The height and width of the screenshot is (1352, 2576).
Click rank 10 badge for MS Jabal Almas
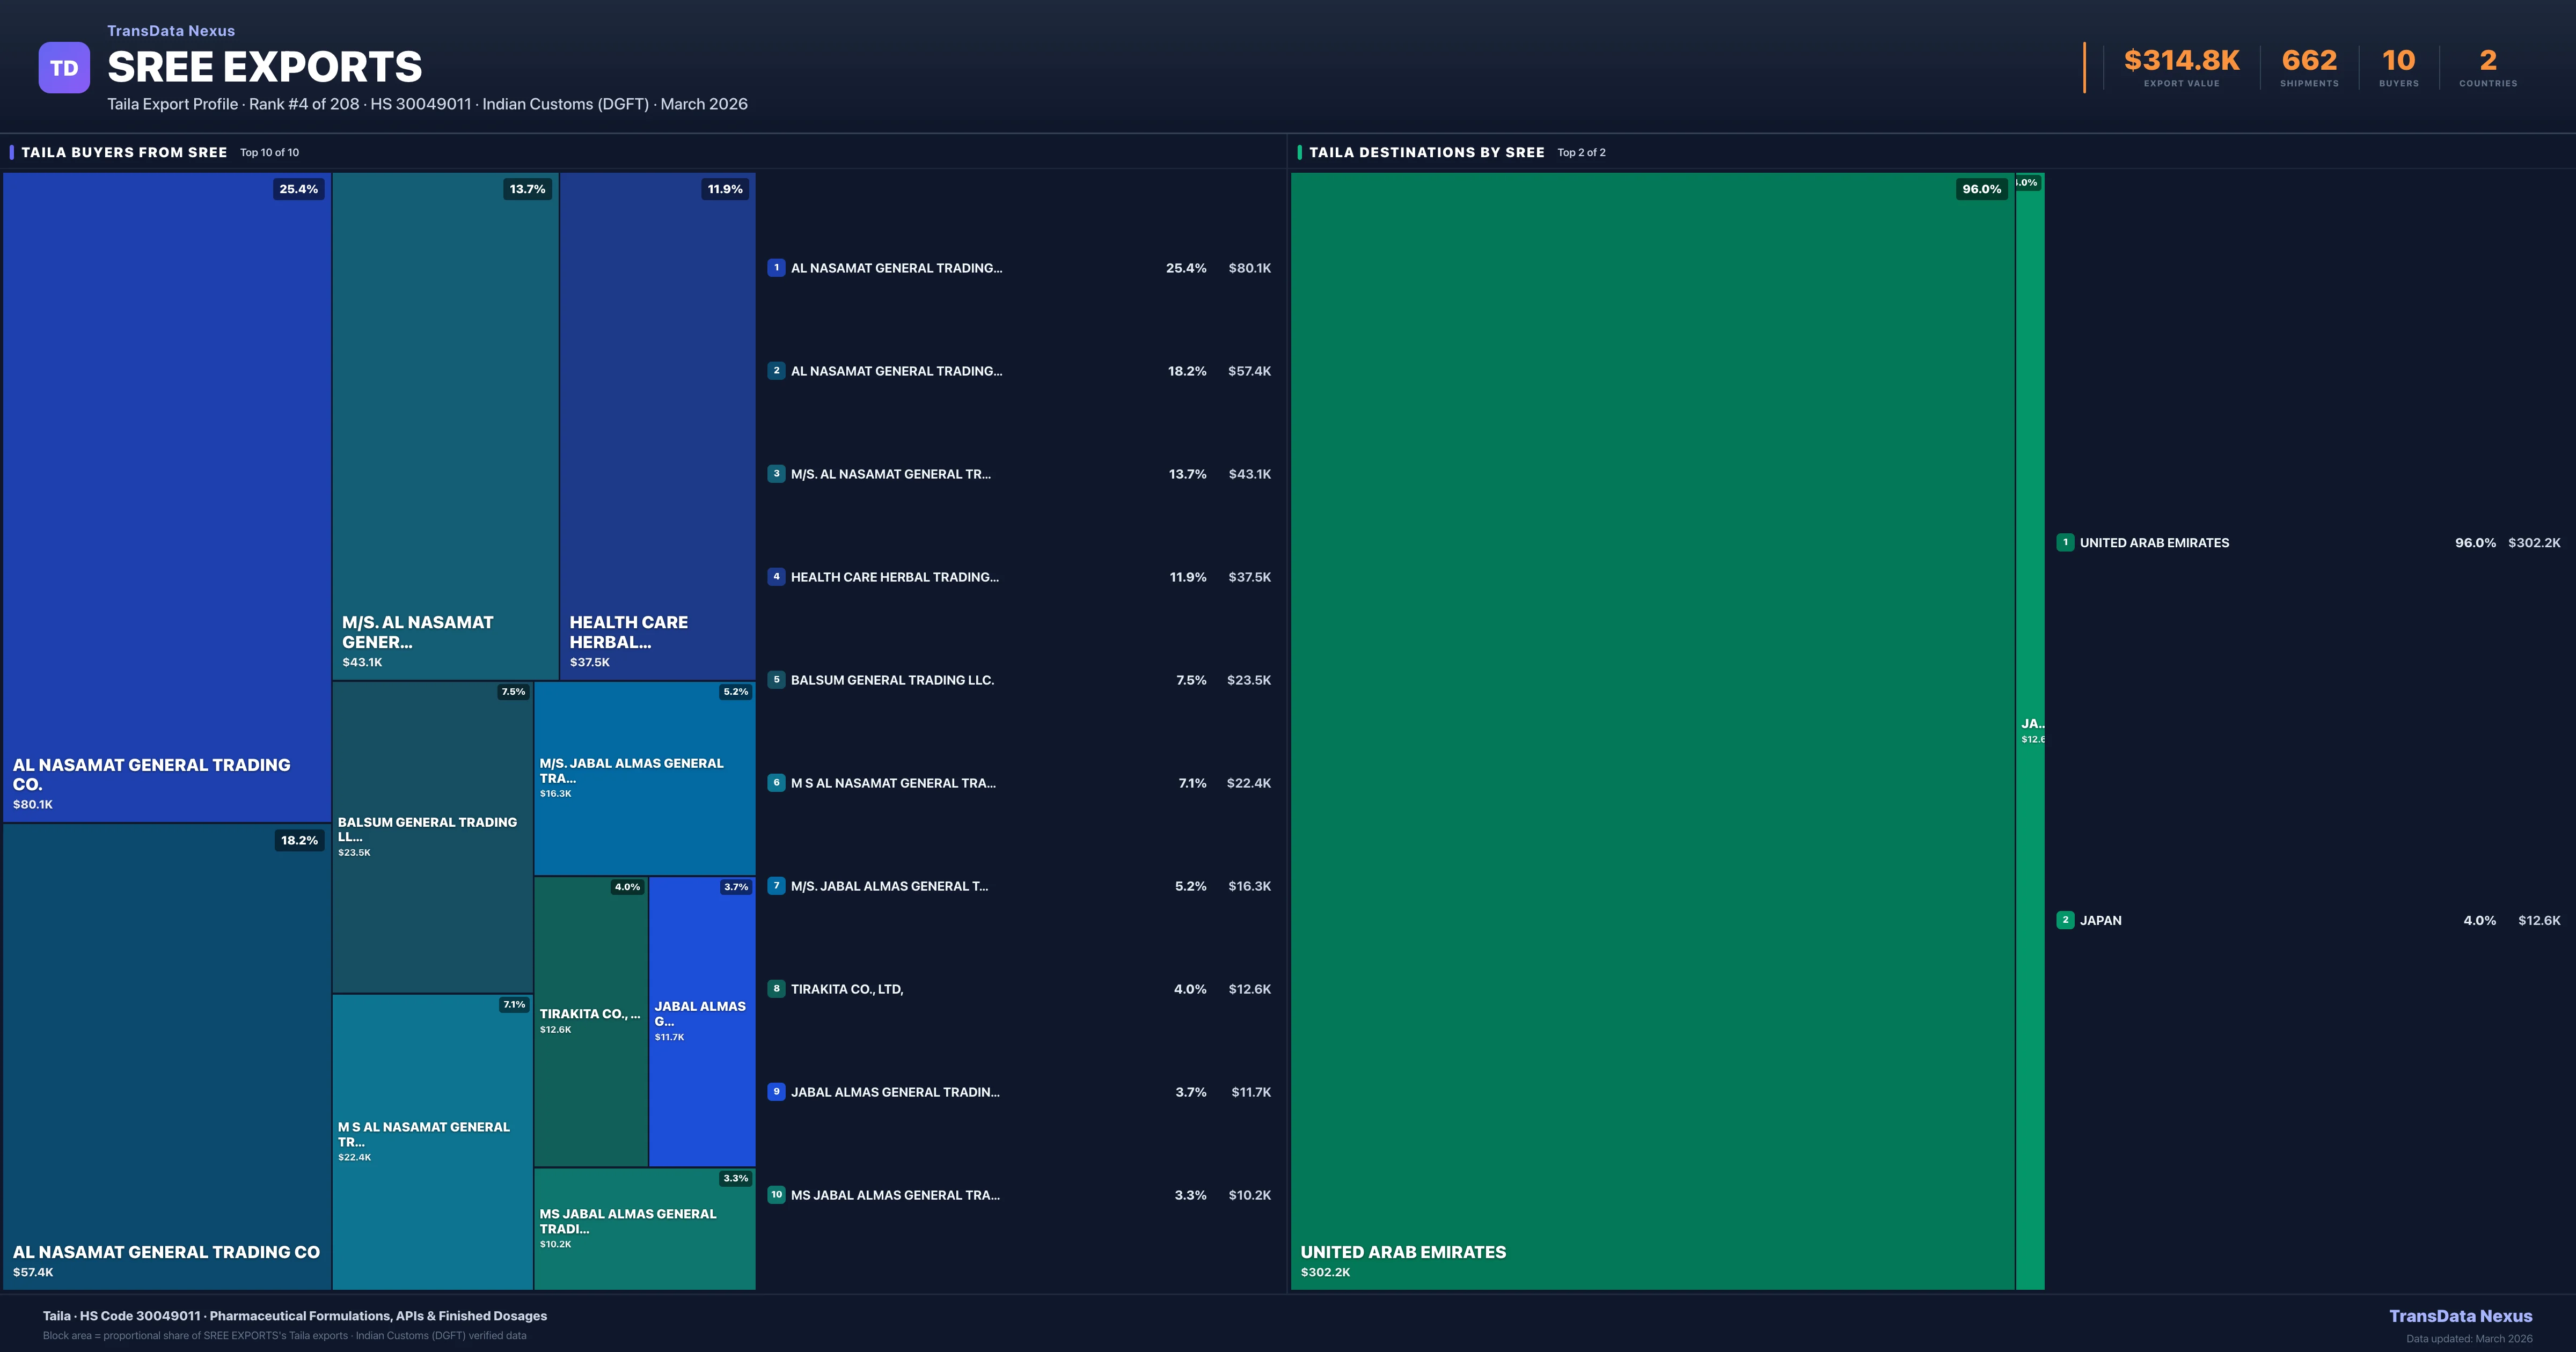pos(776,1195)
